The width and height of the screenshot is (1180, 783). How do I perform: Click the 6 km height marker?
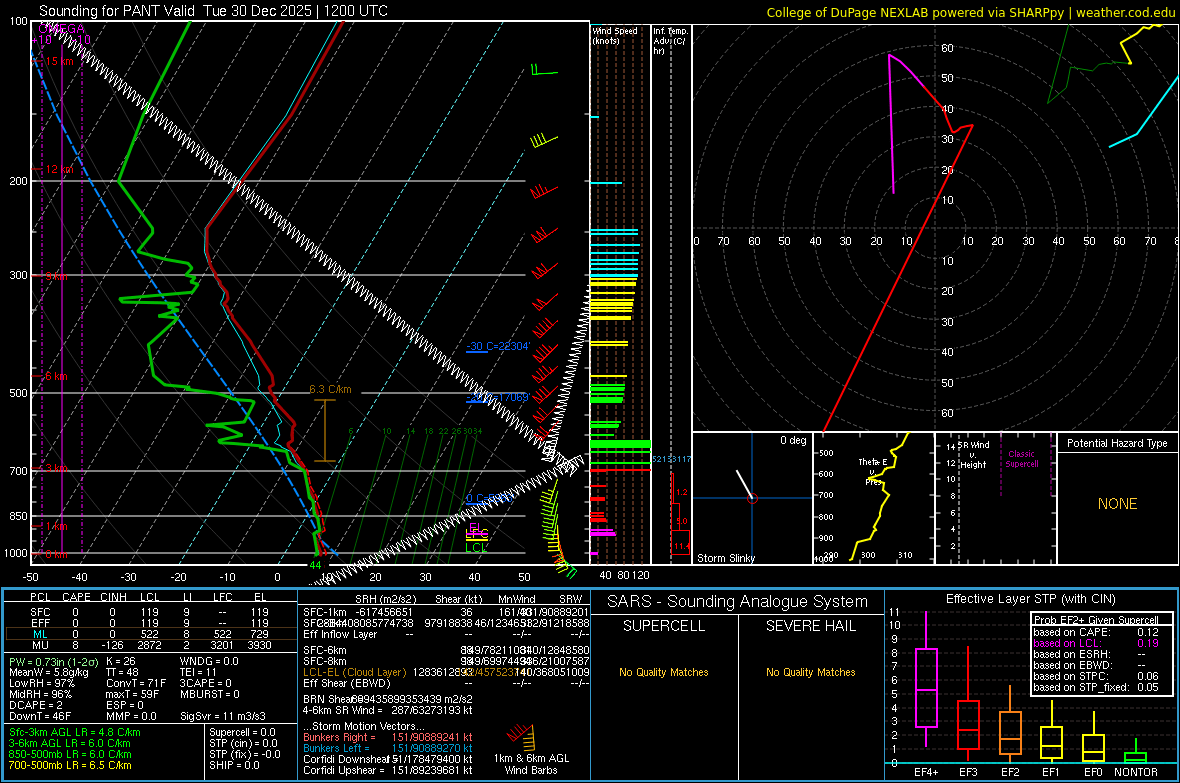56,376
